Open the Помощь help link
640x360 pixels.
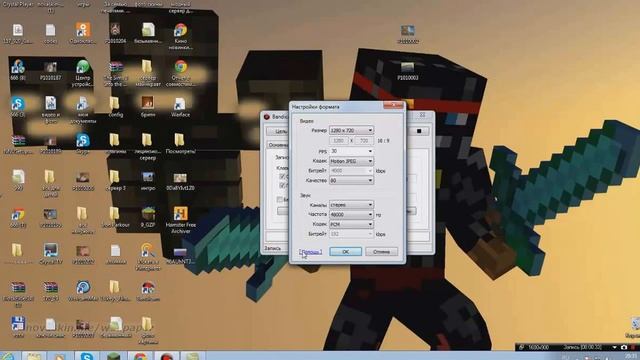pyautogui.click(x=310, y=252)
